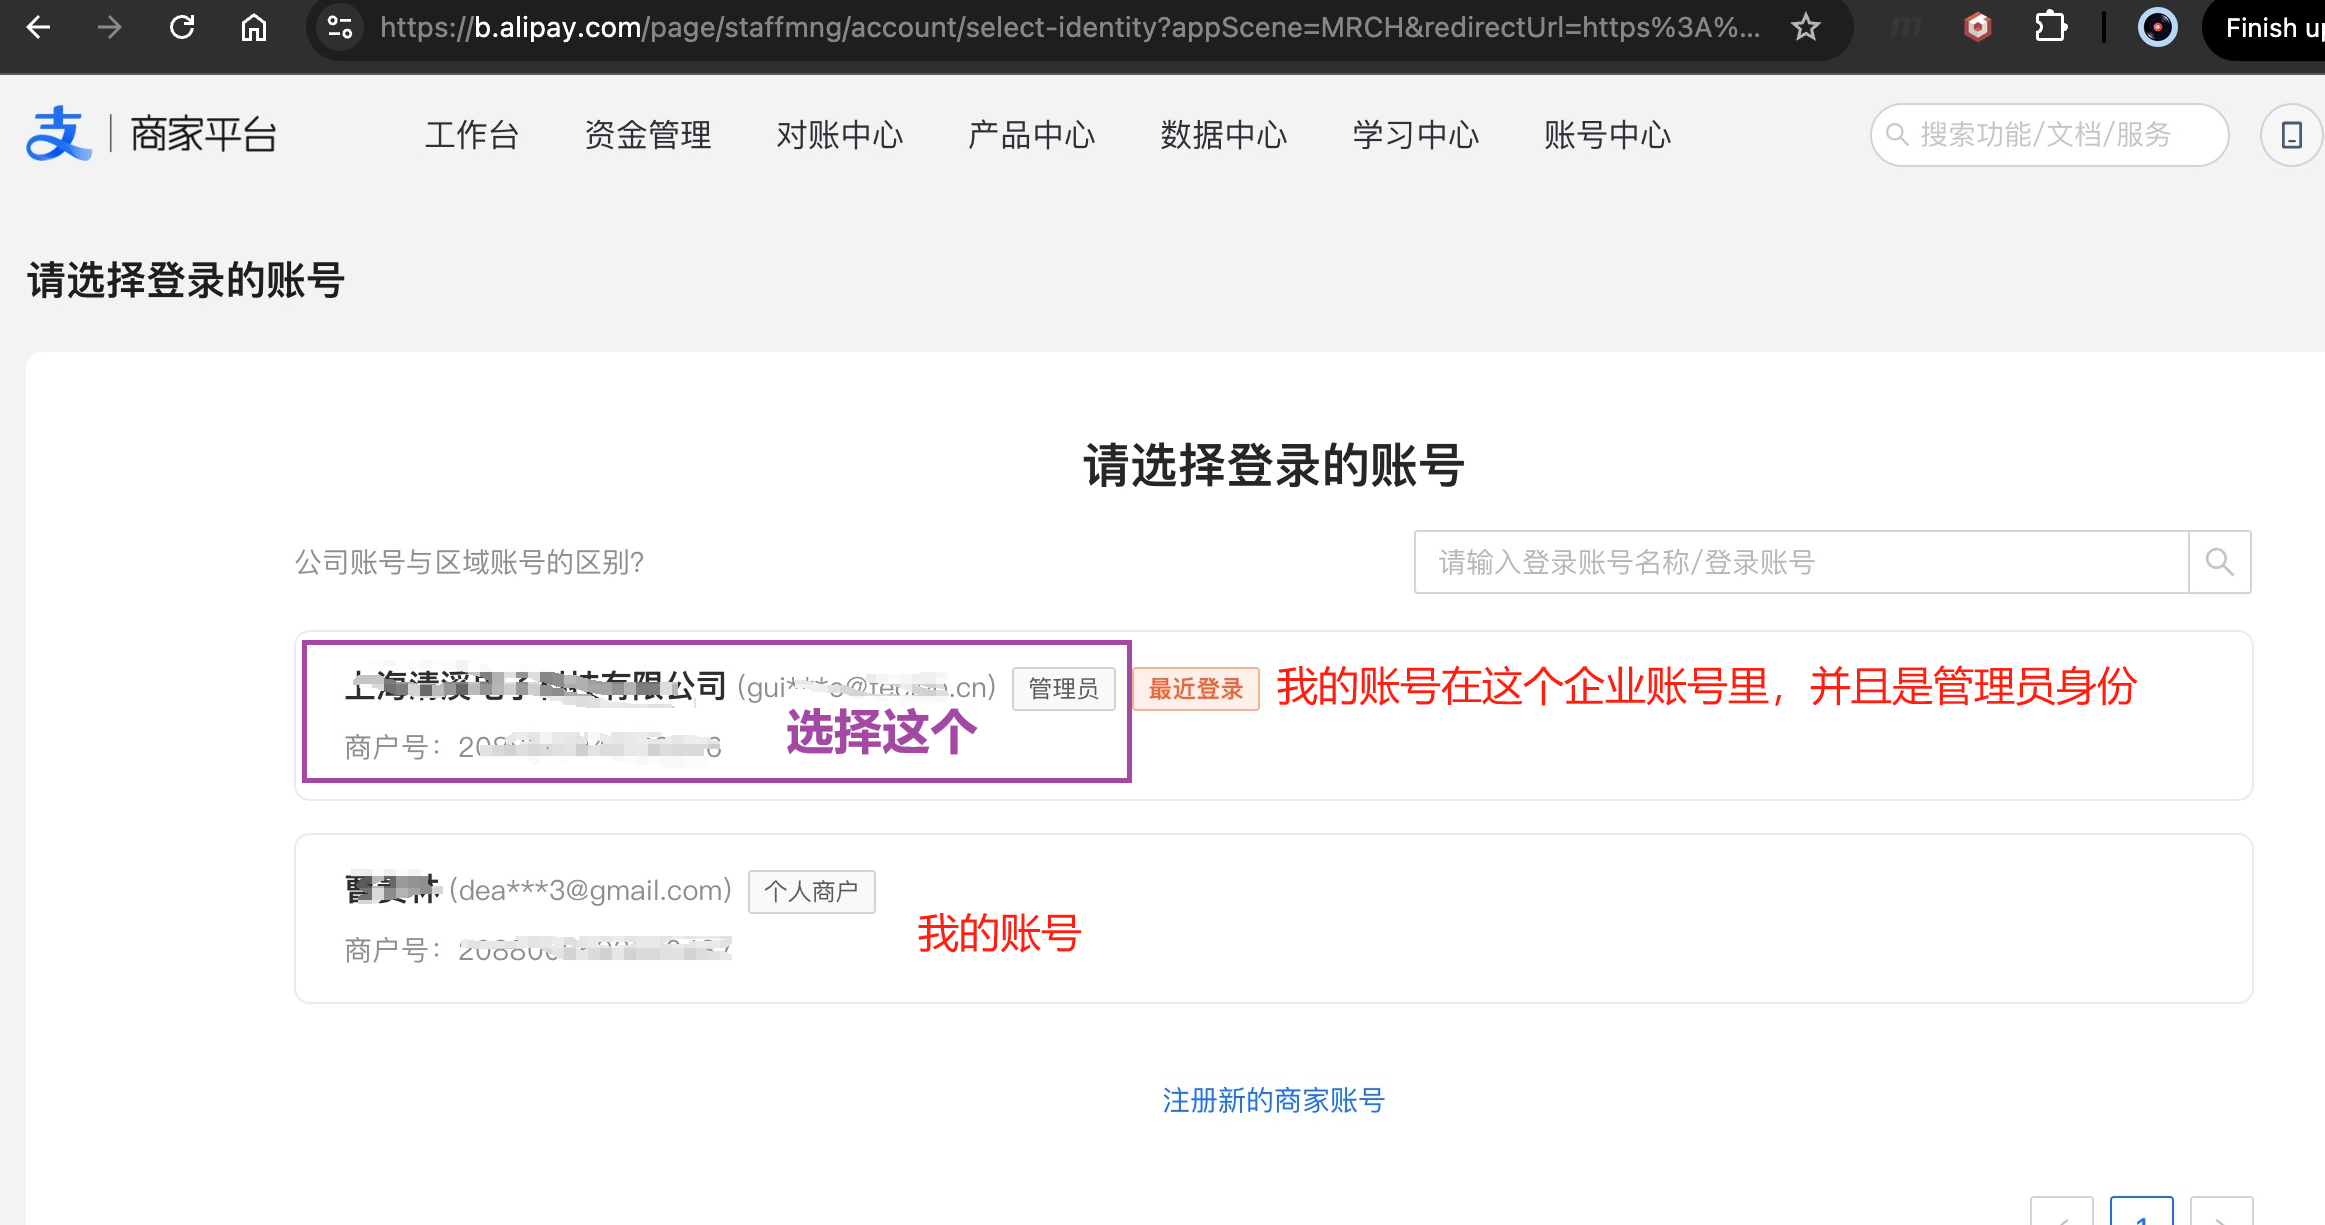Select the 个人商户 gmail account card
Viewport: 2325px width, 1225px height.
[1273, 918]
